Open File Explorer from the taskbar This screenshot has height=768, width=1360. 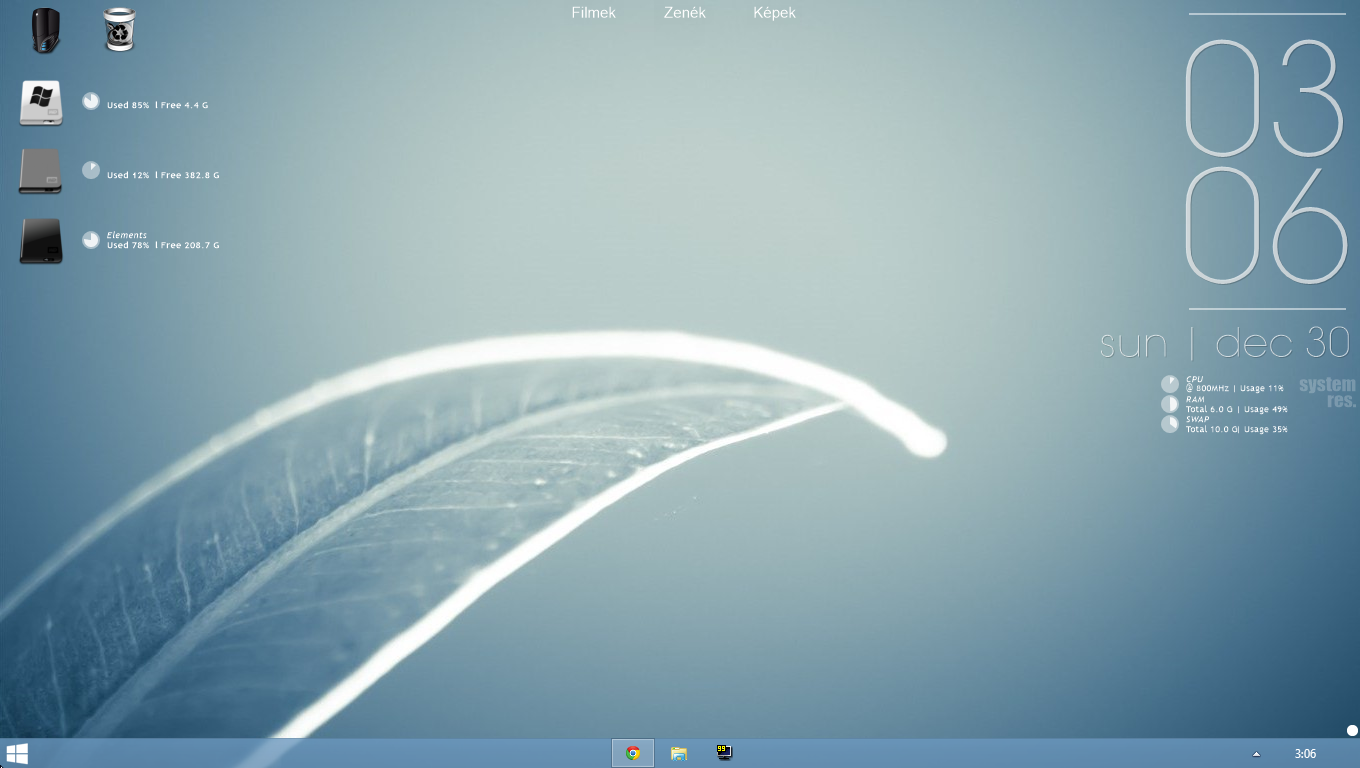click(679, 753)
